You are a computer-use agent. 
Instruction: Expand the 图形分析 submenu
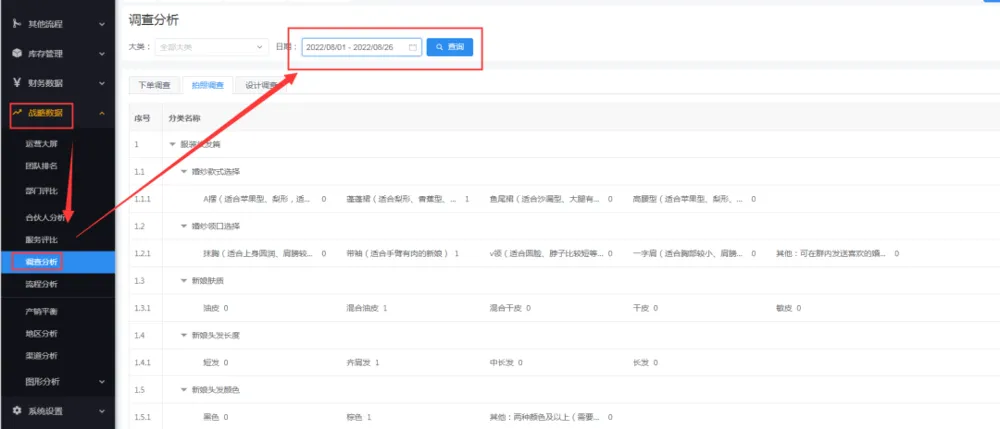click(x=102, y=381)
